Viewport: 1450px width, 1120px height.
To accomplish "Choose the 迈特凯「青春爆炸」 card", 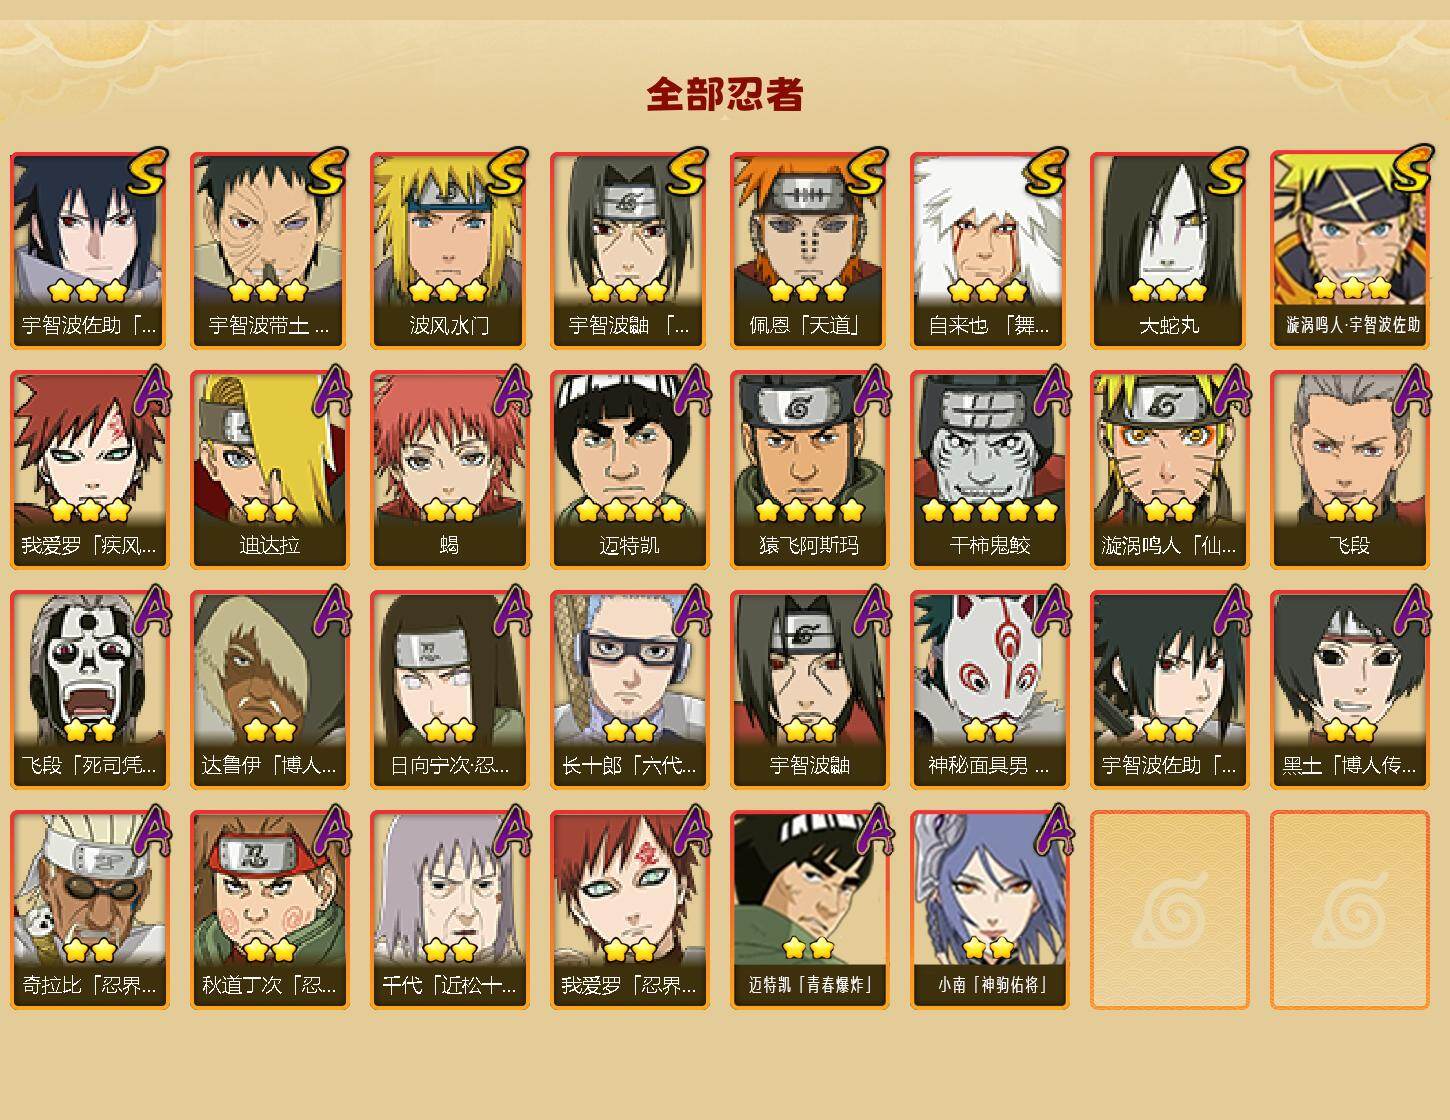I will coord(809,910).
